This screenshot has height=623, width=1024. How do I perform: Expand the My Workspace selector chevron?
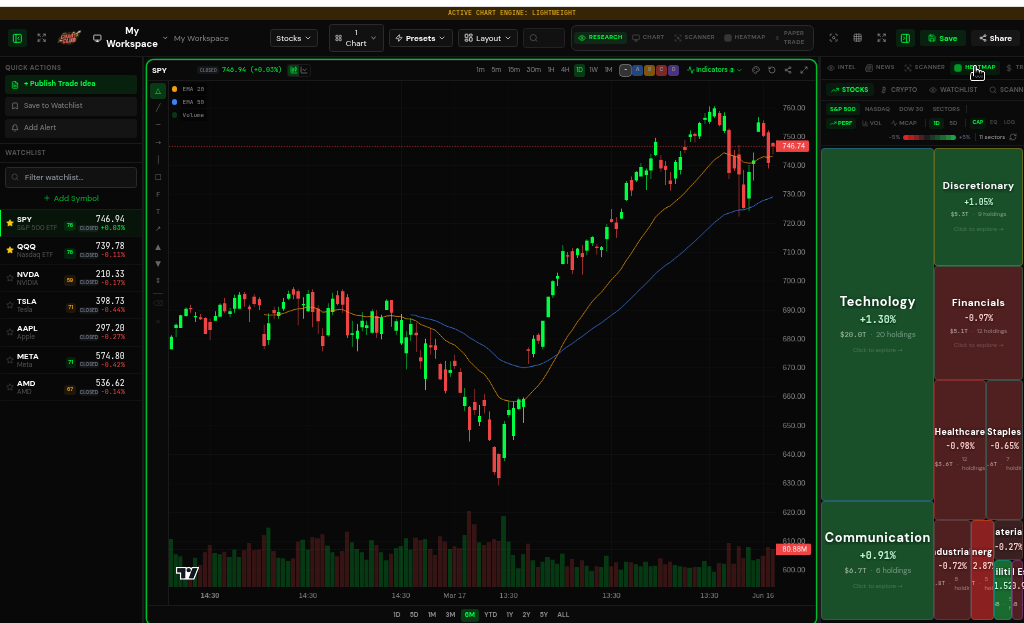165,39
